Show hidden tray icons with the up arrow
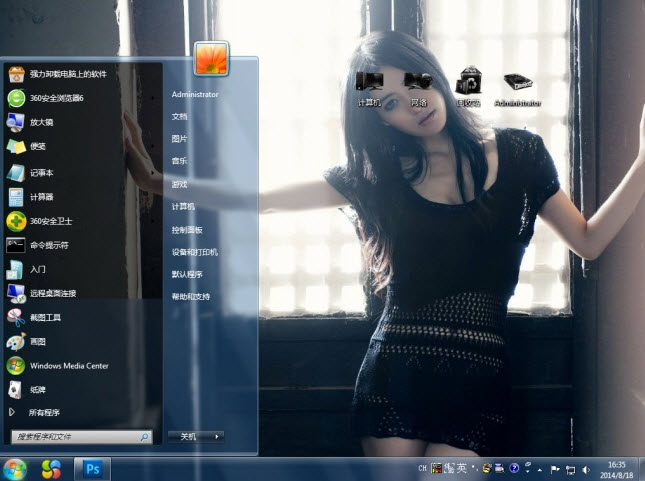645x481 pixels. click(x=541, y=468)
